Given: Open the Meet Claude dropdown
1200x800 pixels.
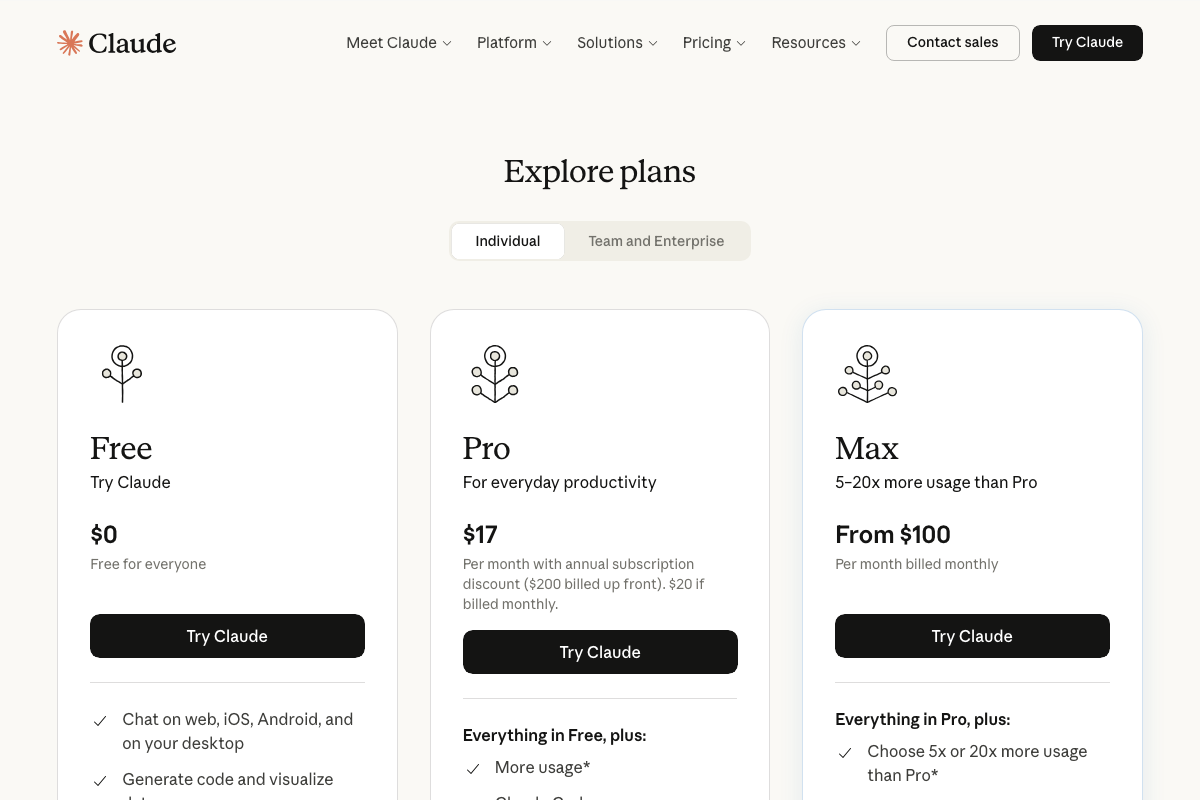Looking at the screenshot, I should pyautogui.click(x=398, y=42).
